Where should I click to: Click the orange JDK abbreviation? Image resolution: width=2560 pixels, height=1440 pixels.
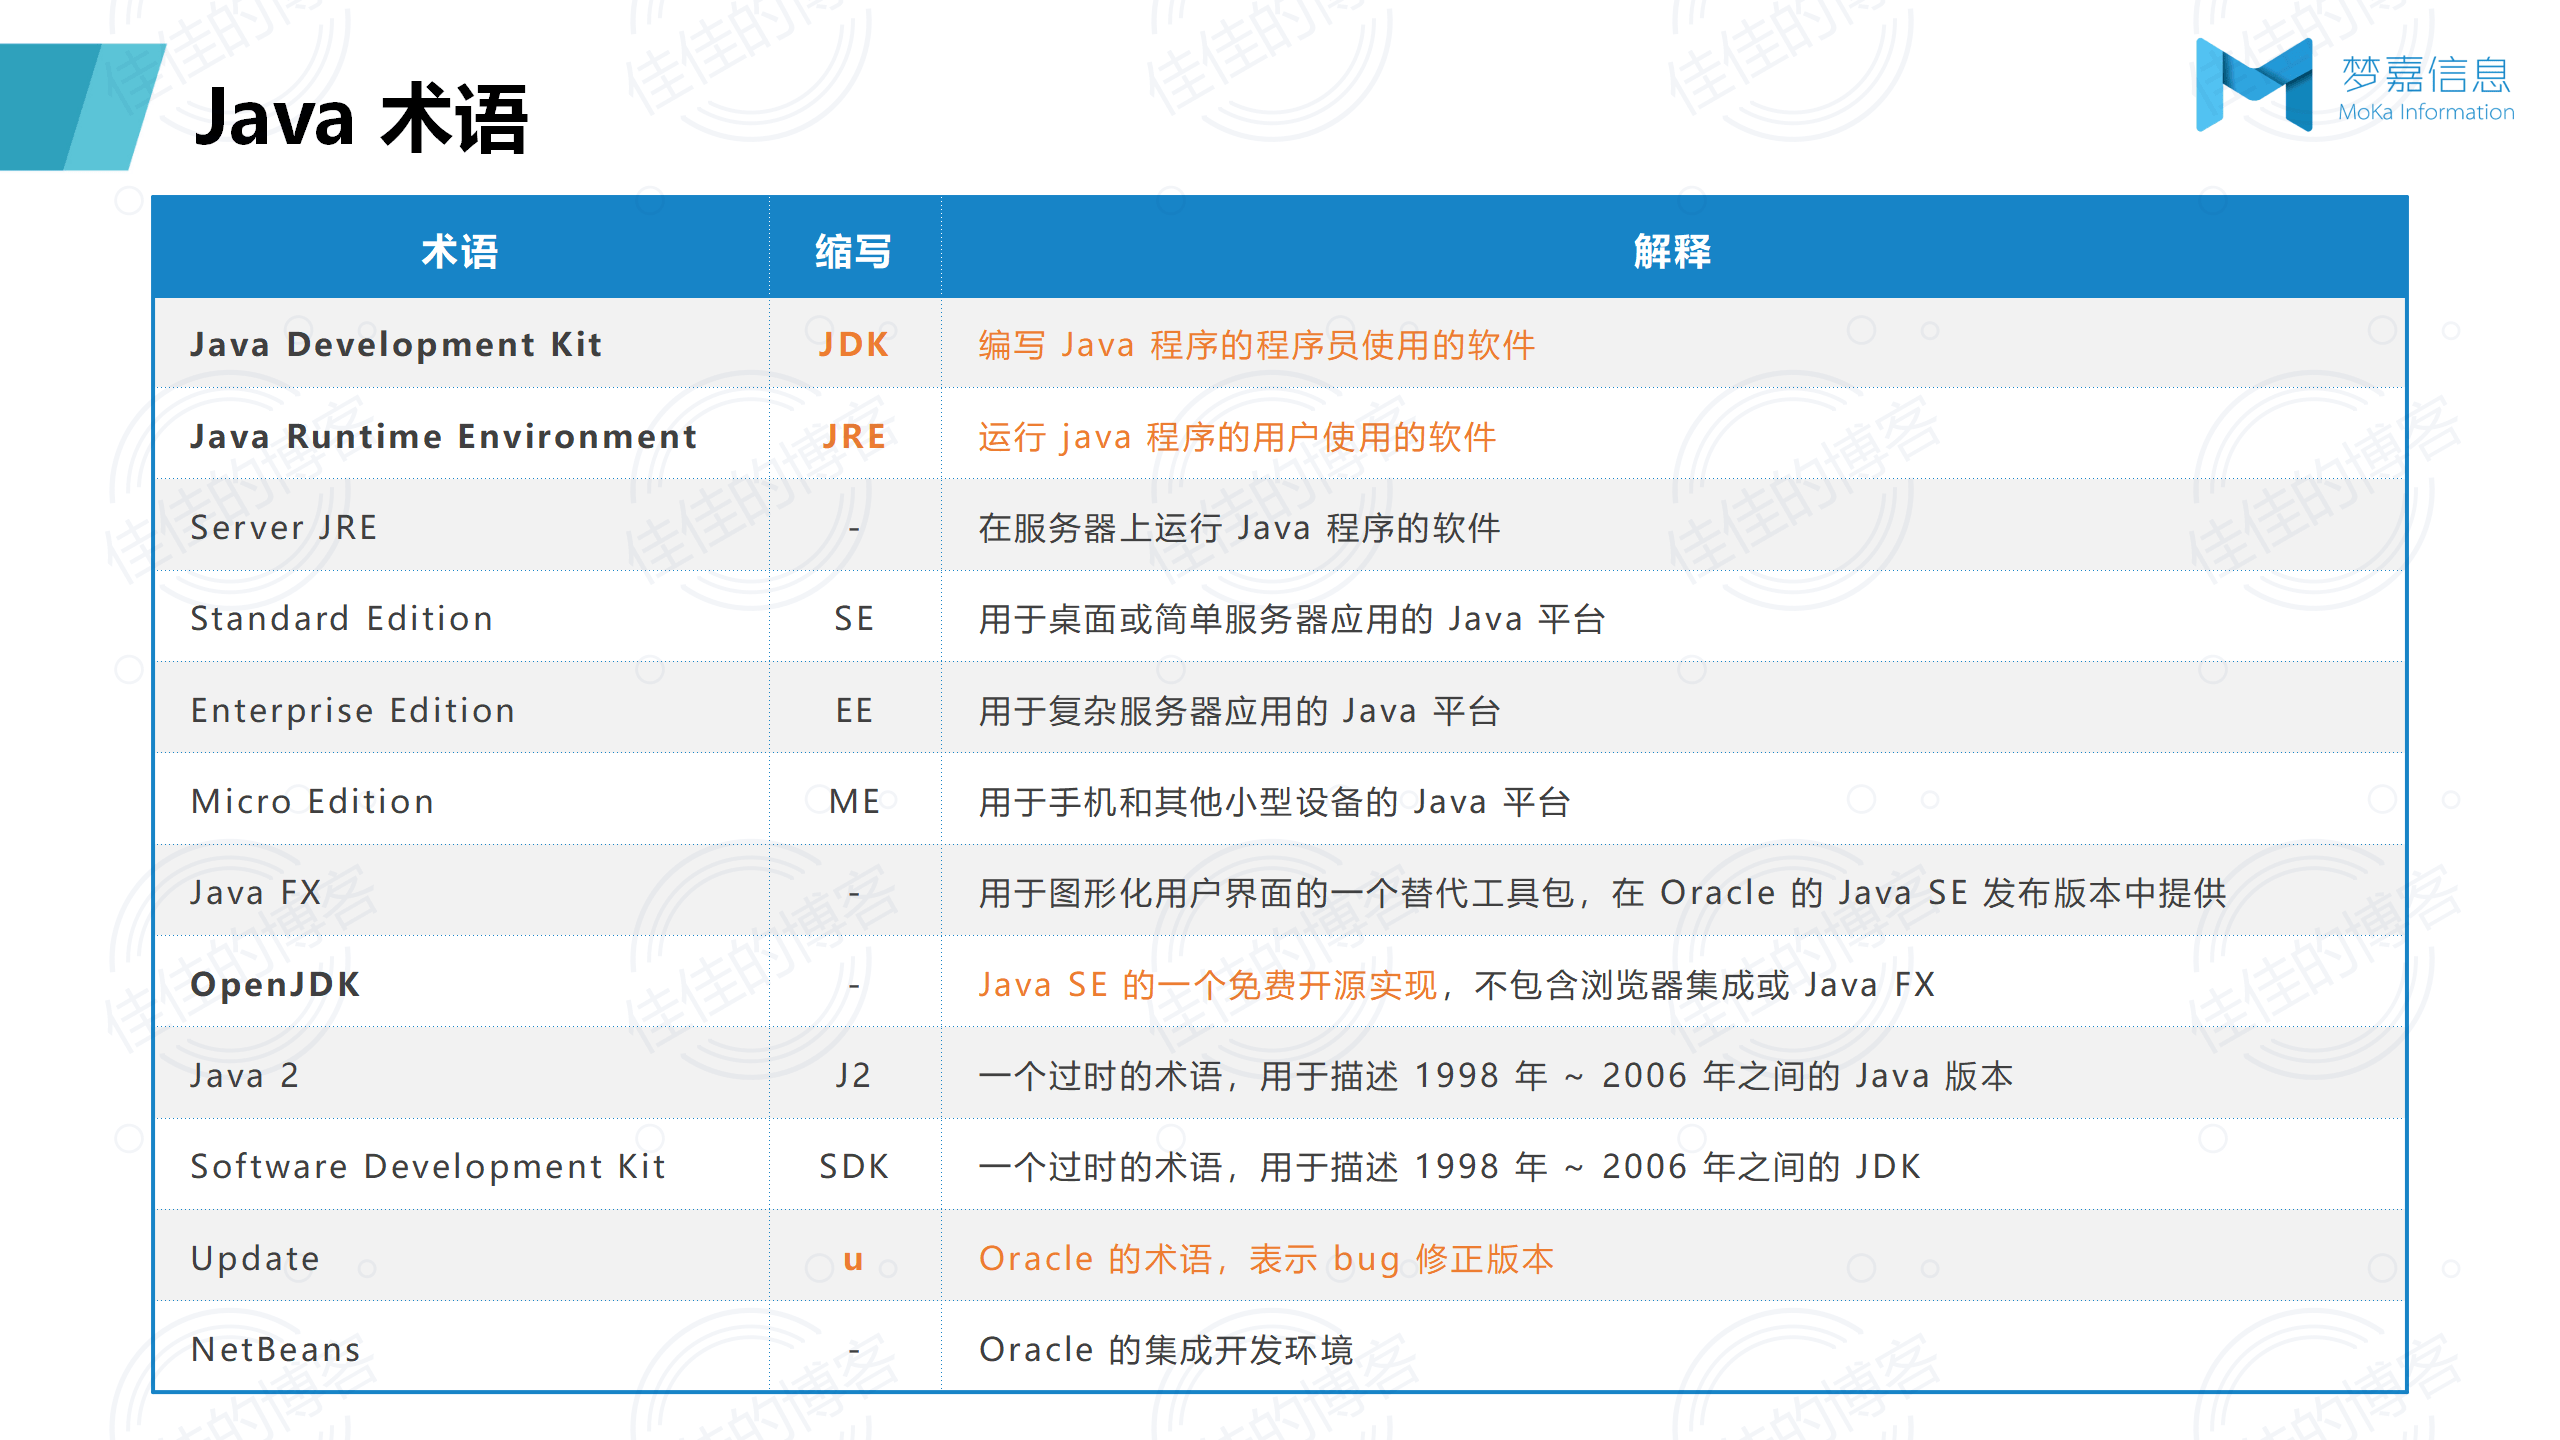pos(854,344)
